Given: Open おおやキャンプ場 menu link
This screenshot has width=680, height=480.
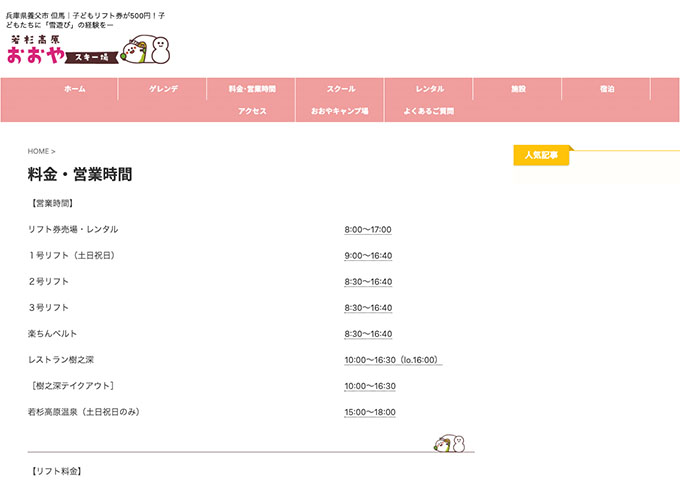Looking at the screenshot, I should tap(340, 111).
